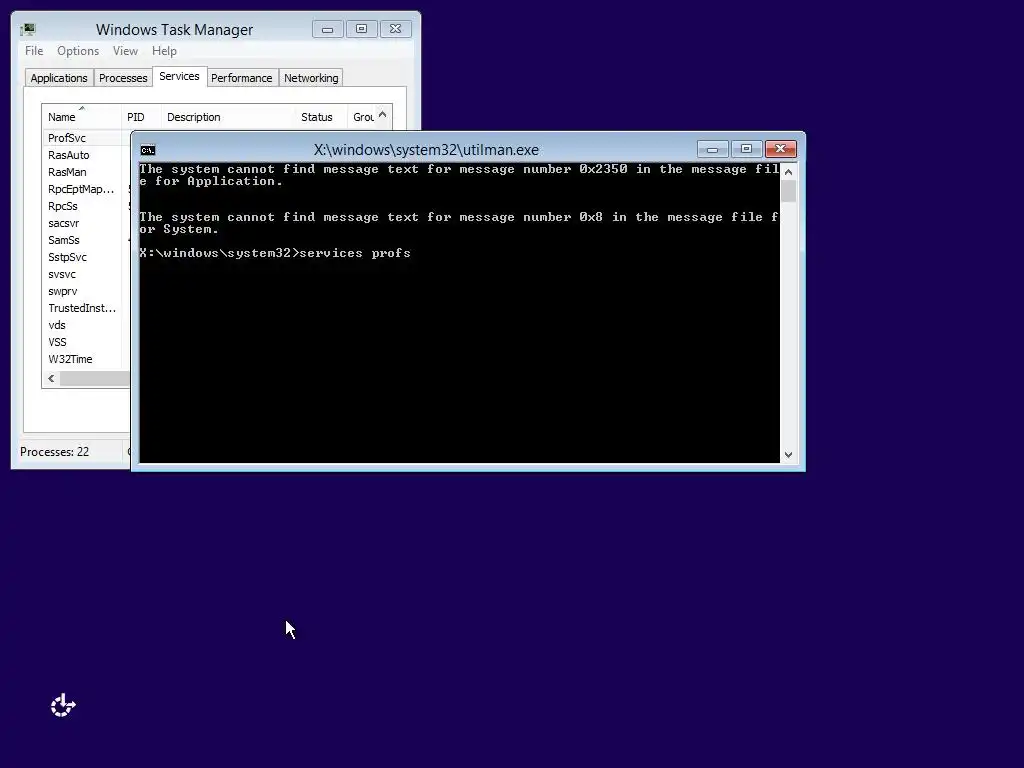This screenshot has height=768, width=1024.
Task: Click the command prompt scroll-down arrow
Action: 788,455
